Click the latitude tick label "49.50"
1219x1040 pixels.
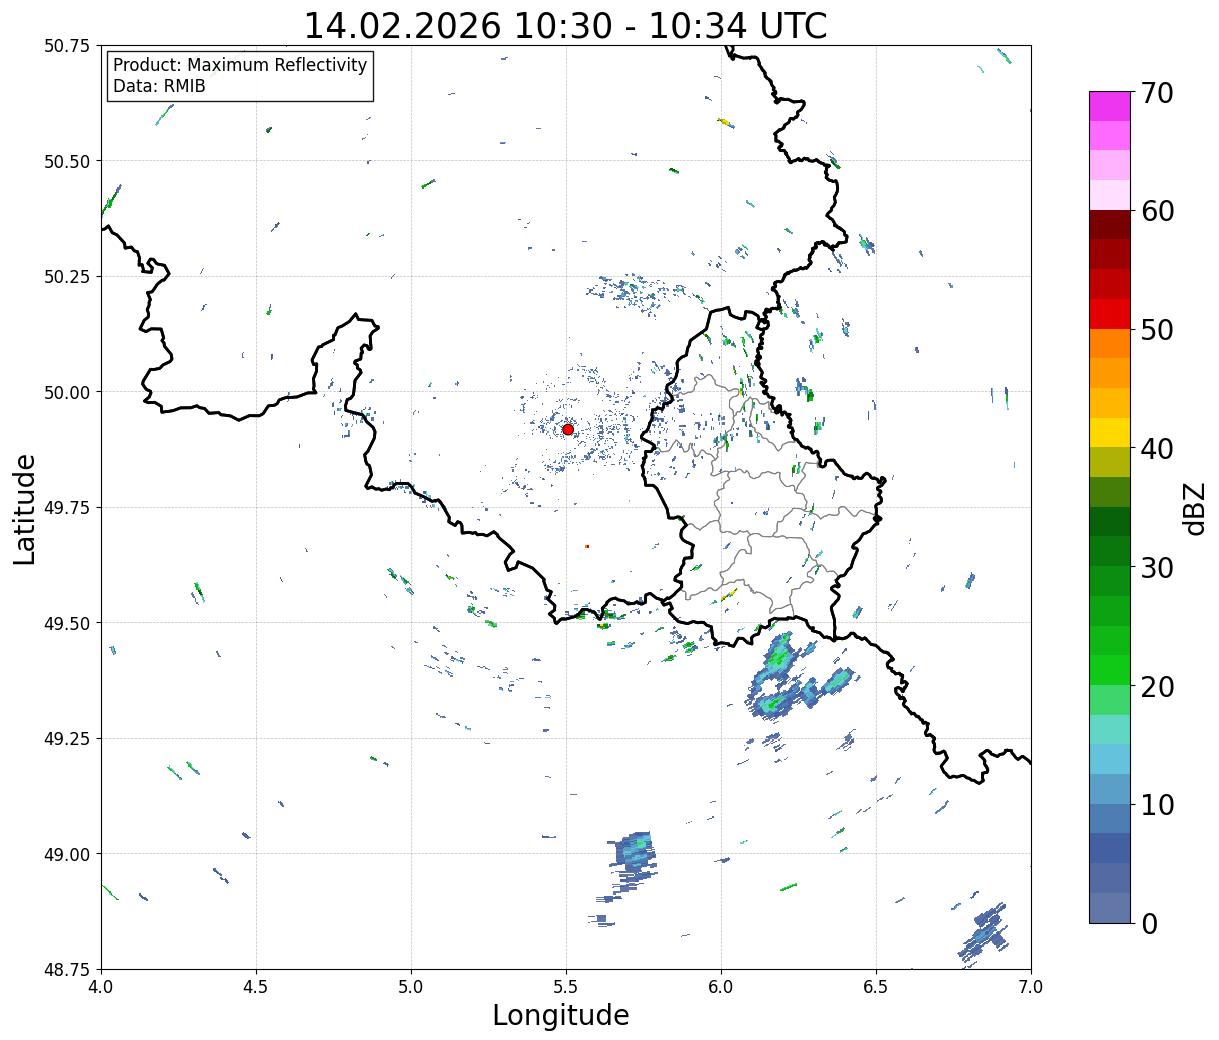click(x=67, y=623)
